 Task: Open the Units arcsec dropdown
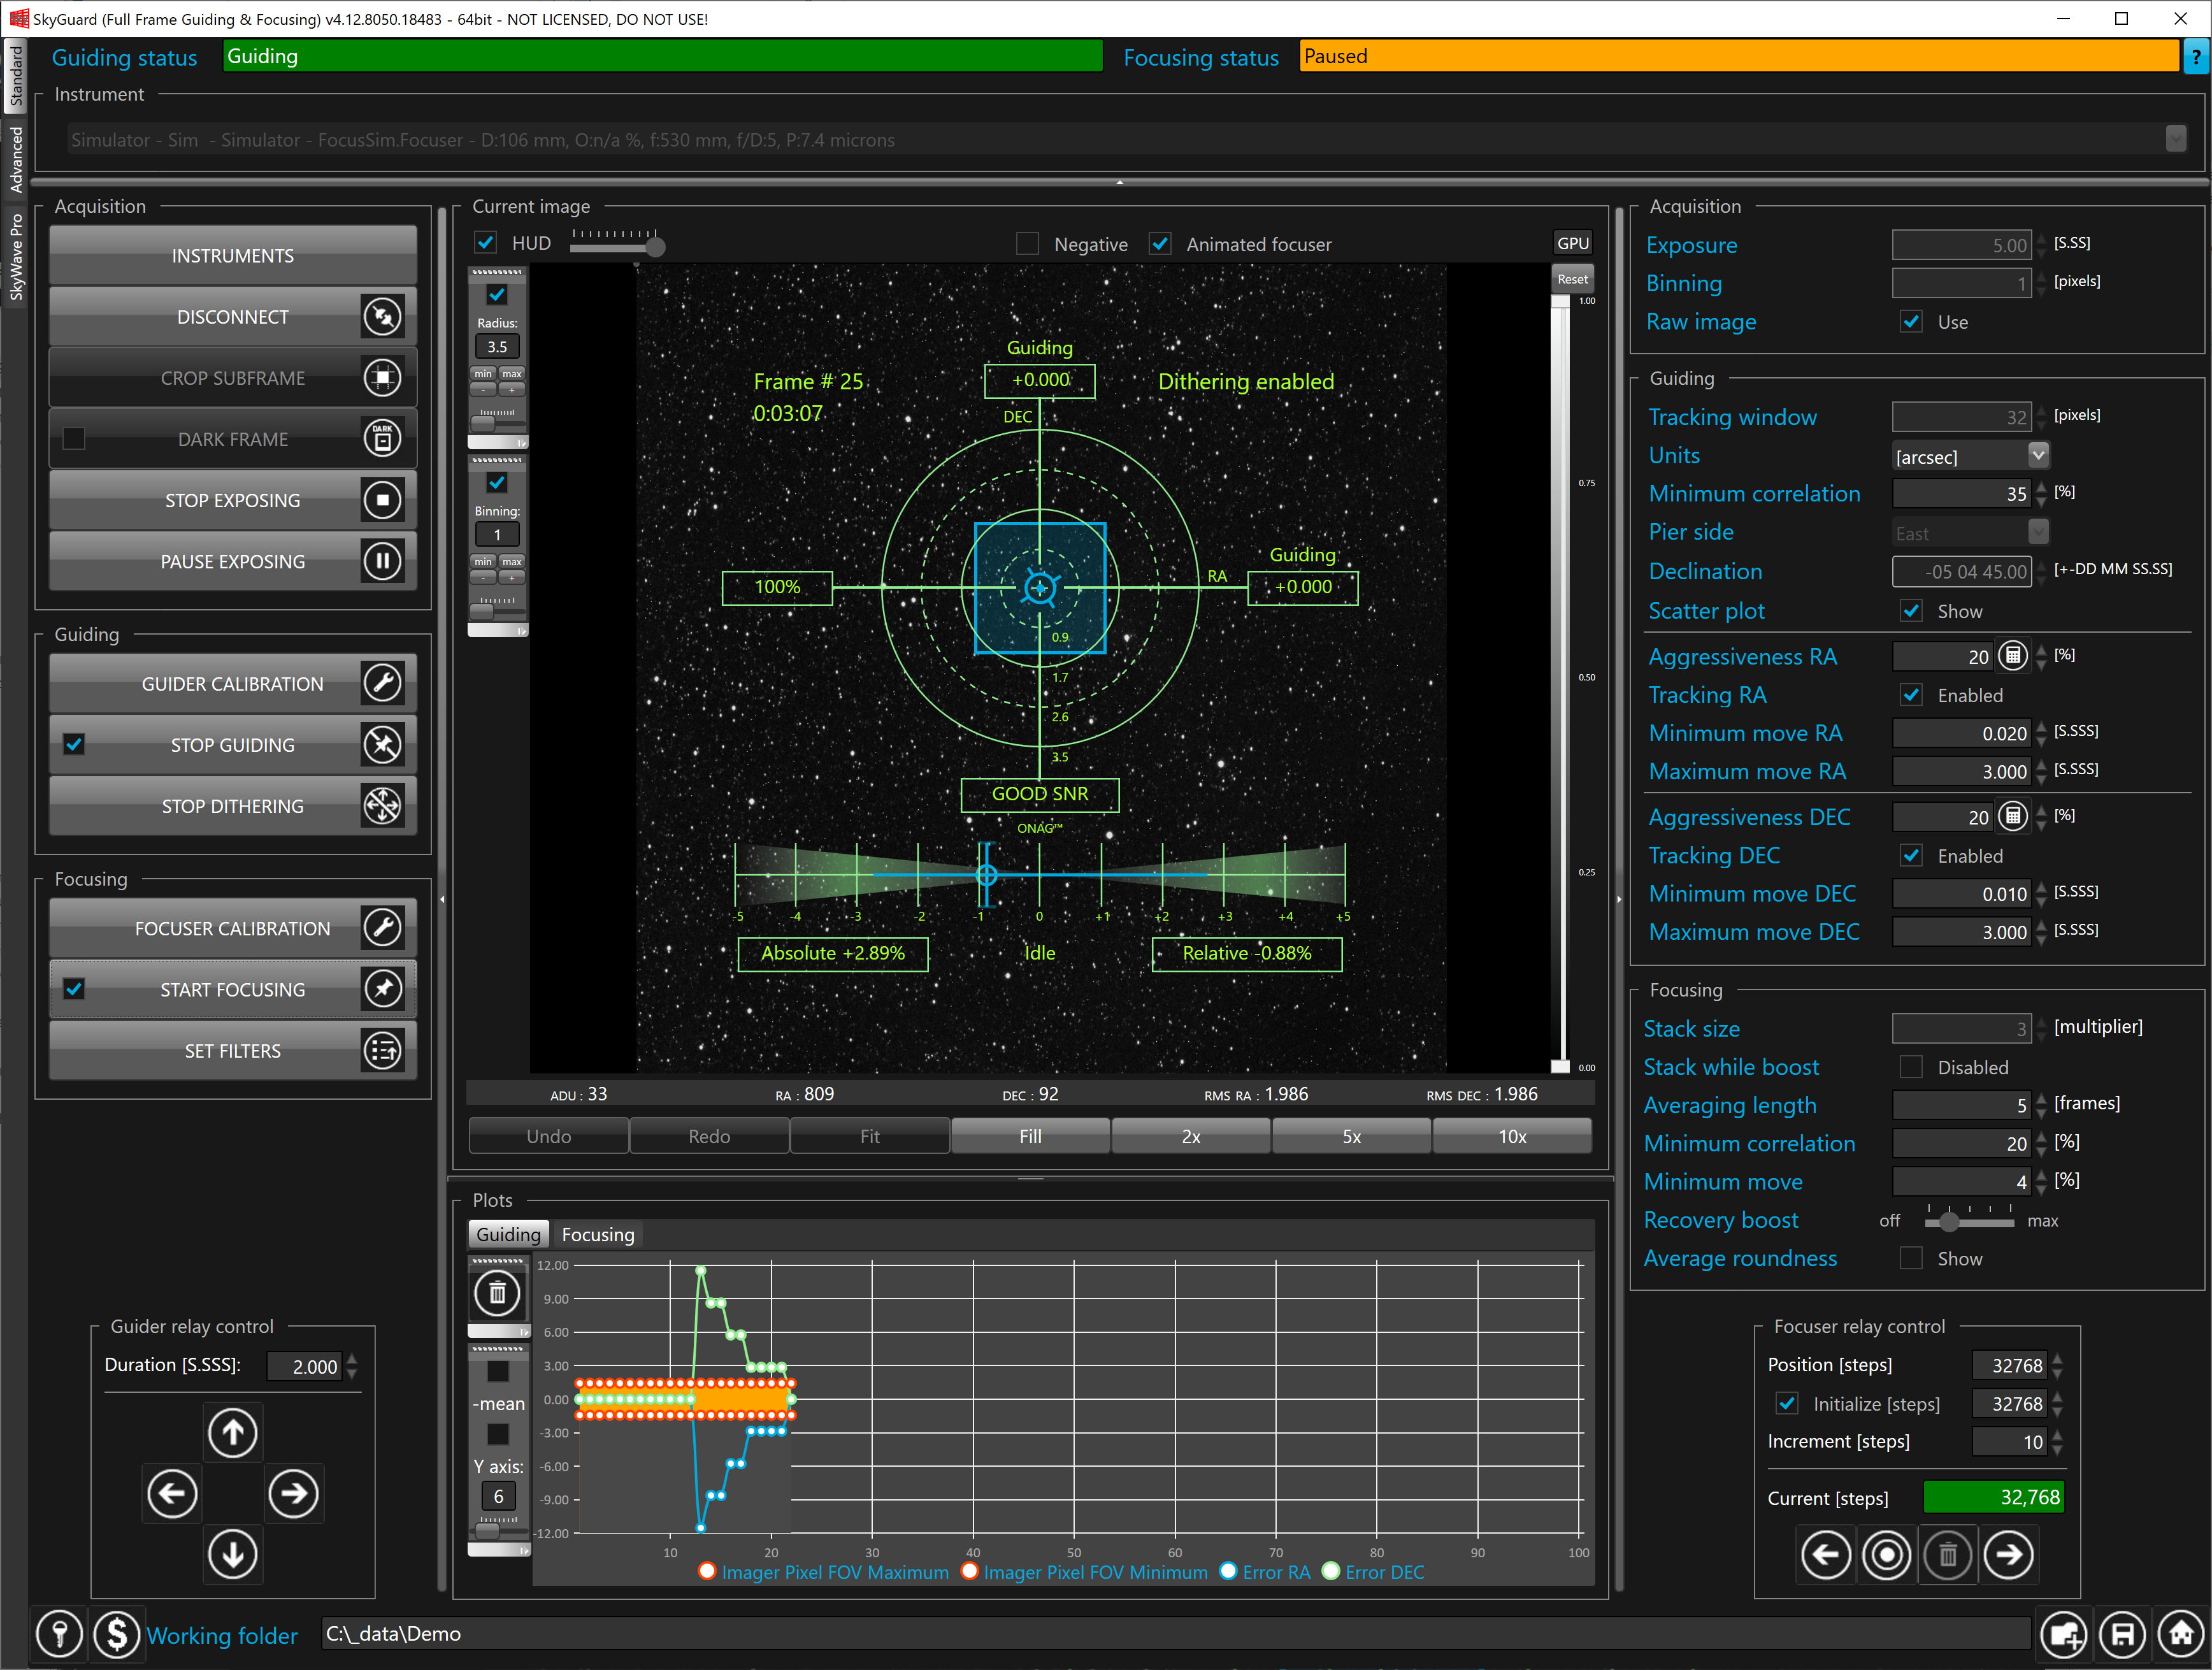(2038, 455)
